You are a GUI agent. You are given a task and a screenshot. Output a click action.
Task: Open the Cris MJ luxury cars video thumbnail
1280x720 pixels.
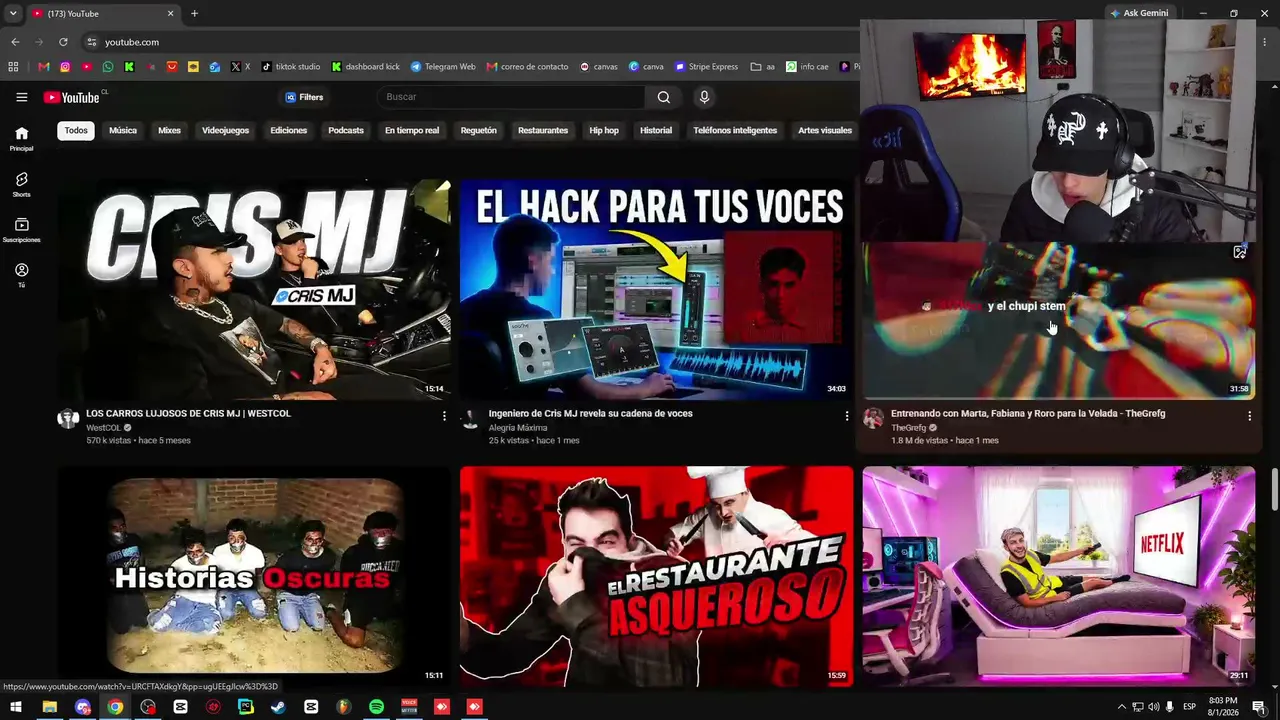click(x=254, y=290)
